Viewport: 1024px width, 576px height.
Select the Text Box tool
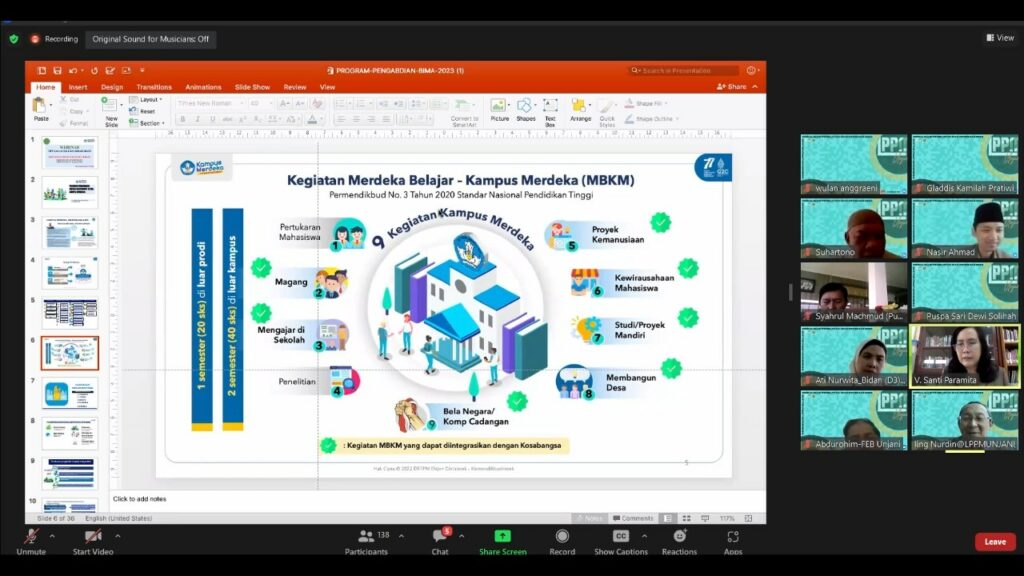551,106
